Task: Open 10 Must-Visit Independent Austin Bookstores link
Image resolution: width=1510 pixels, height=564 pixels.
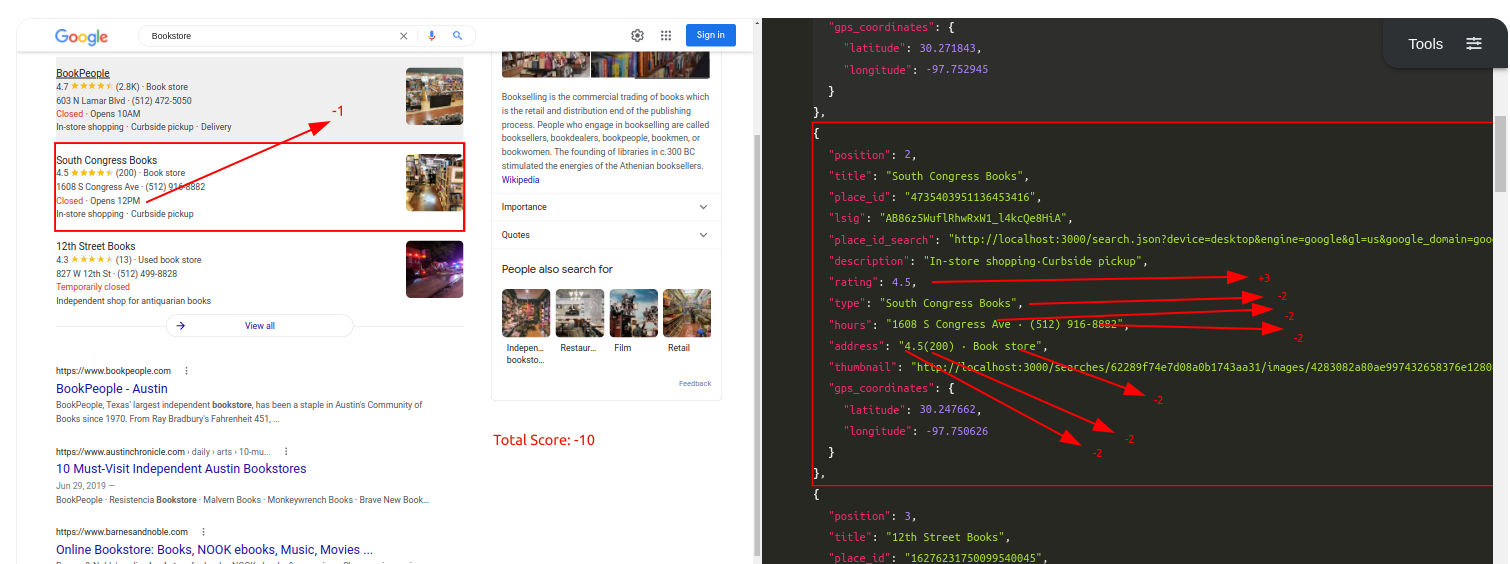Action: click(181, 469)
